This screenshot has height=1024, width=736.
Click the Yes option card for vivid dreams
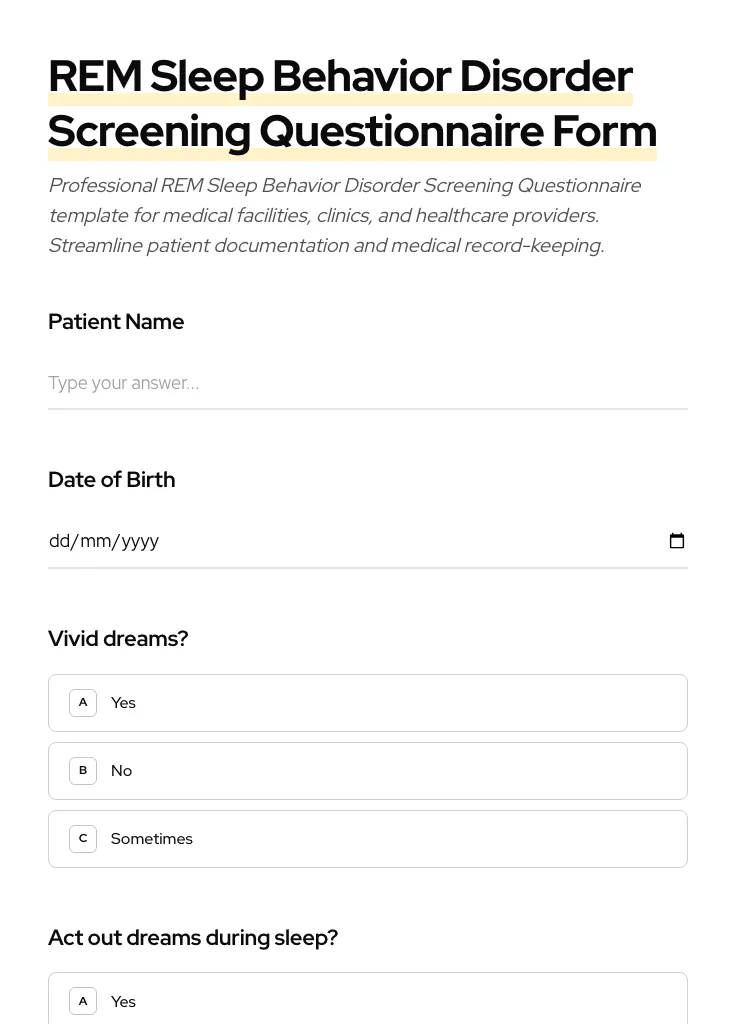[x=368, y=702]
